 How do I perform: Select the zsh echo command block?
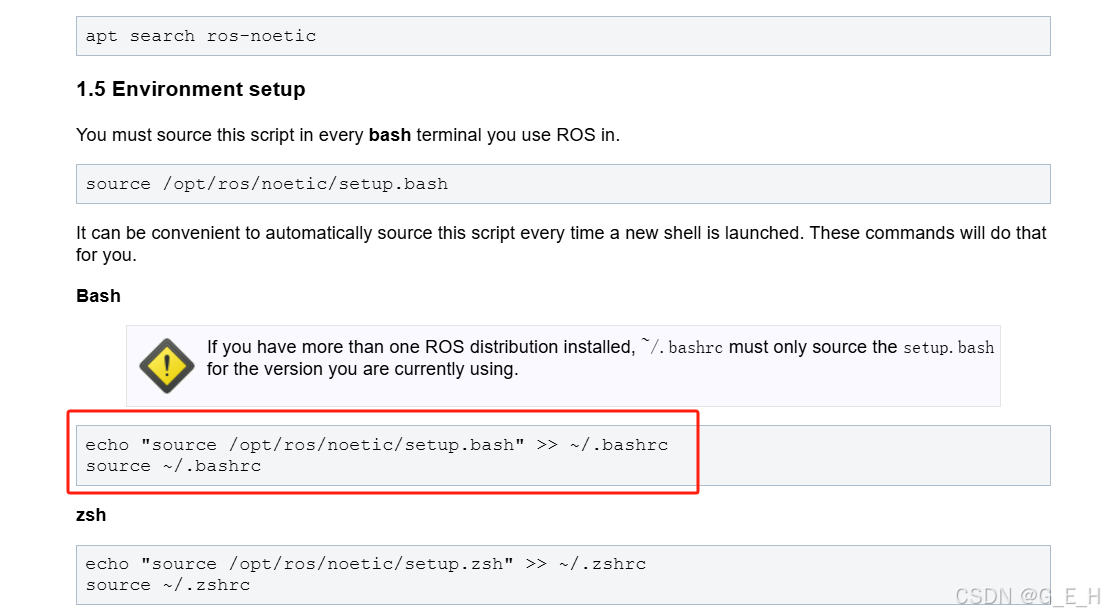click(365, 563)
